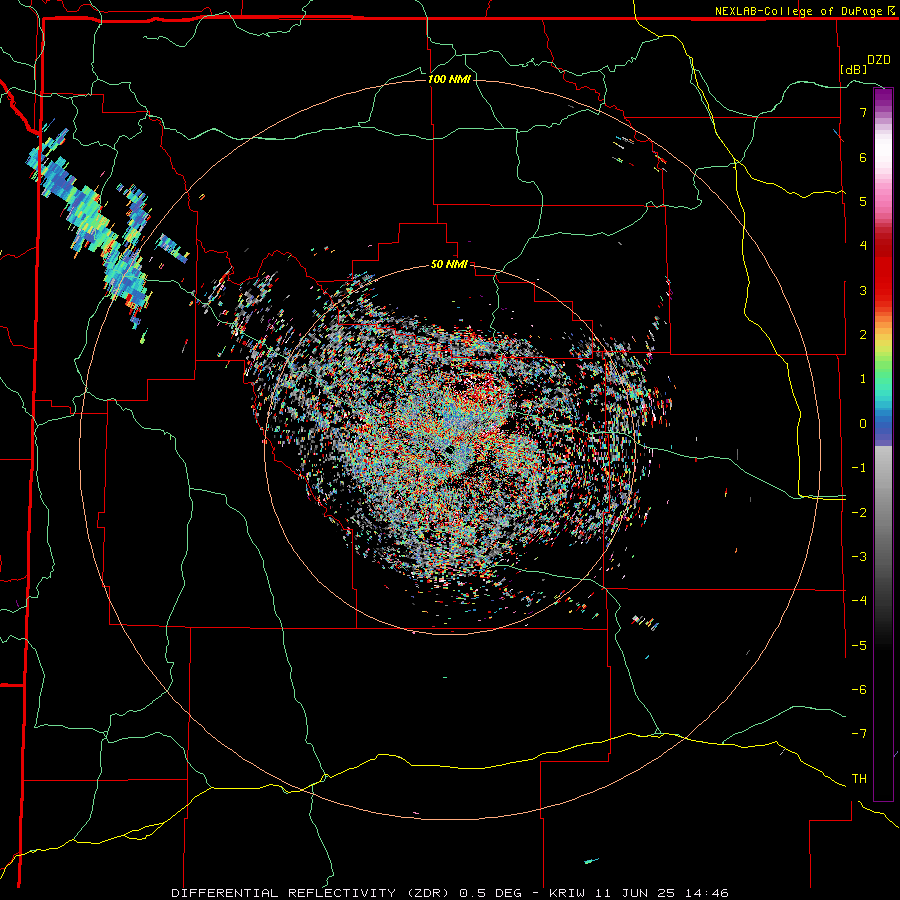Select the -7 dB tick label
The height and width of the screenshot is (900, 900).
click(x=859, y=734)
